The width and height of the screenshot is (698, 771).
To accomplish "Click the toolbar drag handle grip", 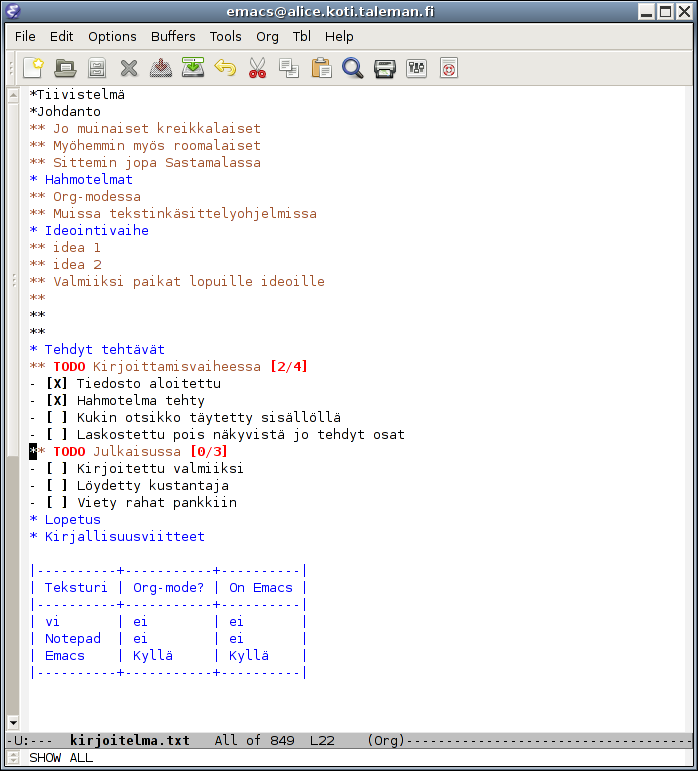I will click(x=12, y=68).
